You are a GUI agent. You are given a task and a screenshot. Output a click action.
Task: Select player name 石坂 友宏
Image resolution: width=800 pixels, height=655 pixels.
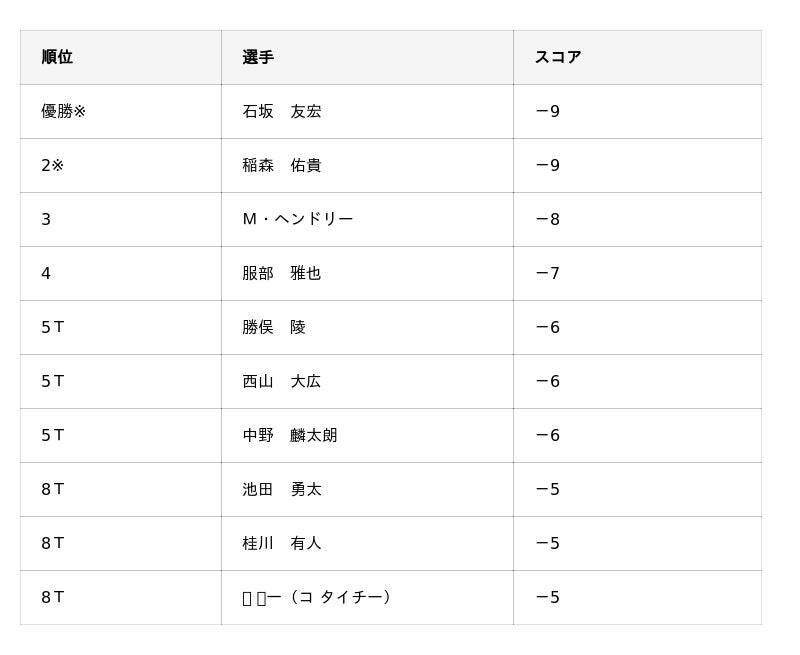[282, 111]
